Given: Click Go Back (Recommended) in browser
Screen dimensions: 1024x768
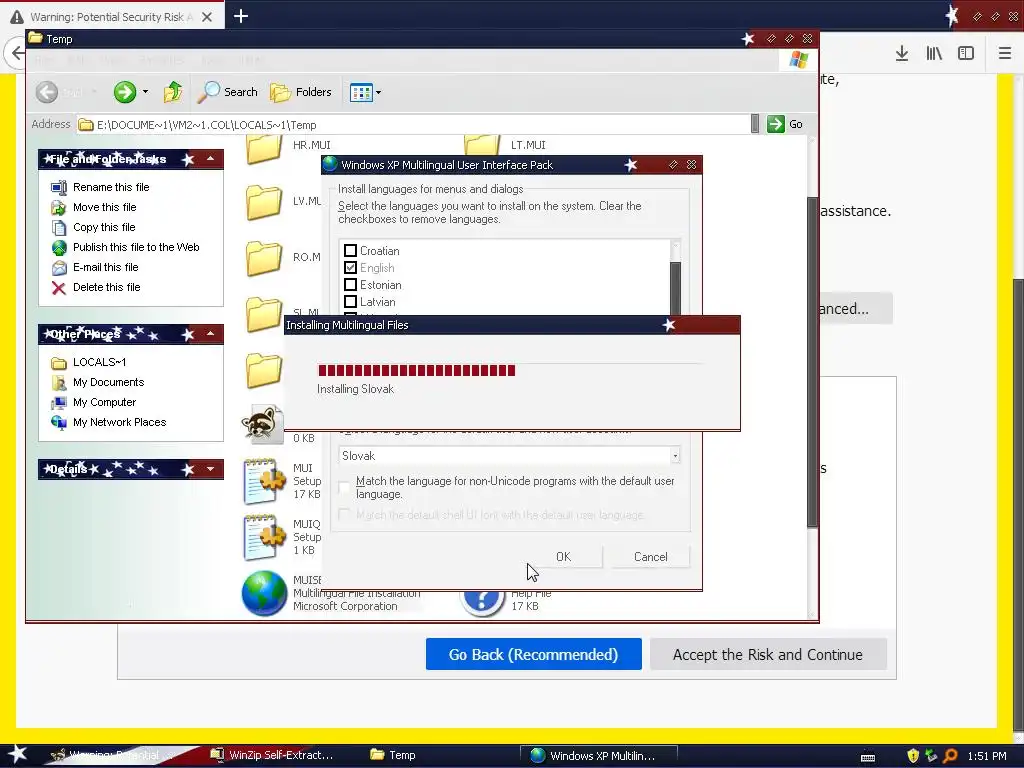Looking at the screenshot, I should (x=534, y=654).
